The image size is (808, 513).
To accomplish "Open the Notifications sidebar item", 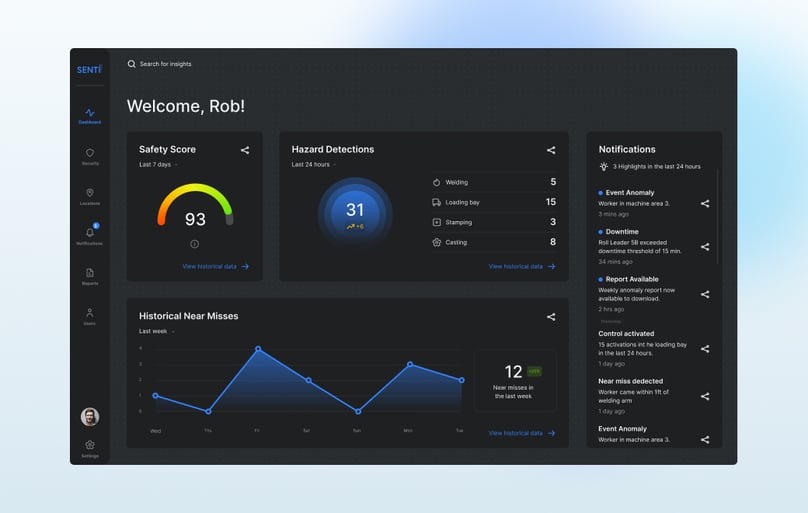I will pyautogui.click(x=90, y=235).
